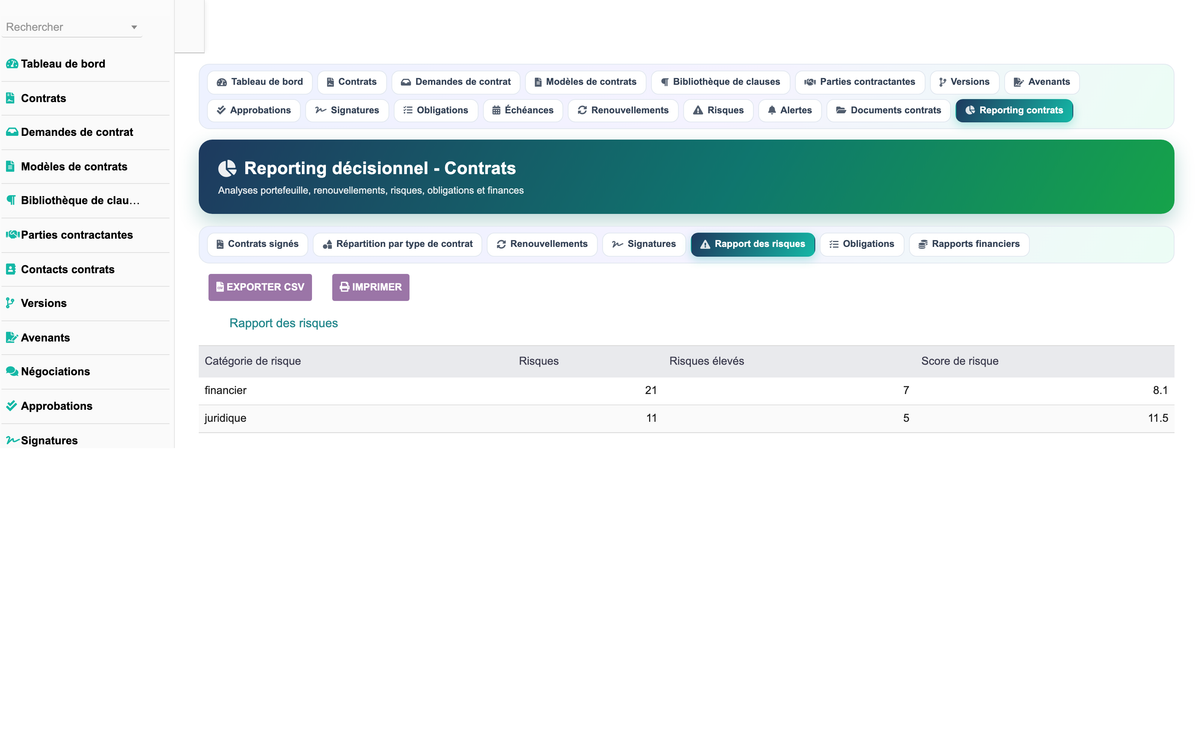Click the shapes icon on Répartition par type tab
Image resolution: width=1200 pixels, height=743 pixels.
pyautogui.click(x=328, y=244)
